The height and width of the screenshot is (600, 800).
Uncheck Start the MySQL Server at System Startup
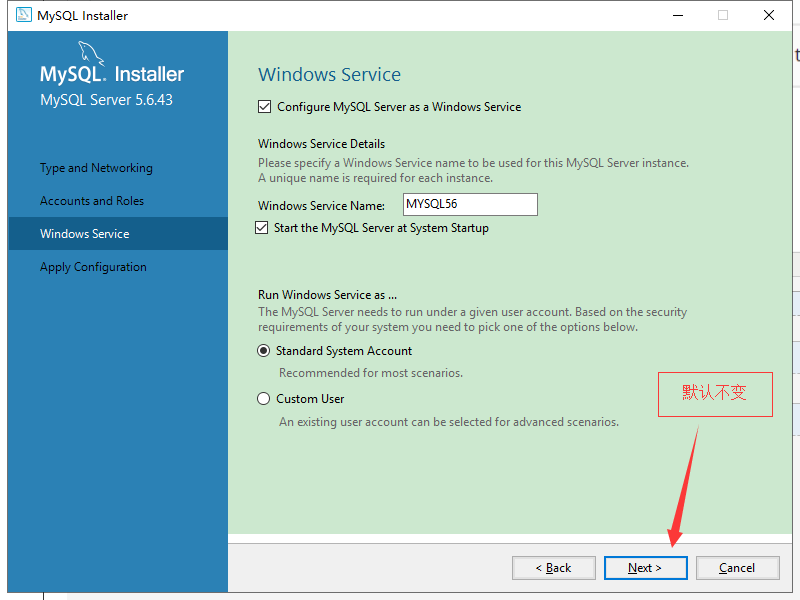click(261, 228)
